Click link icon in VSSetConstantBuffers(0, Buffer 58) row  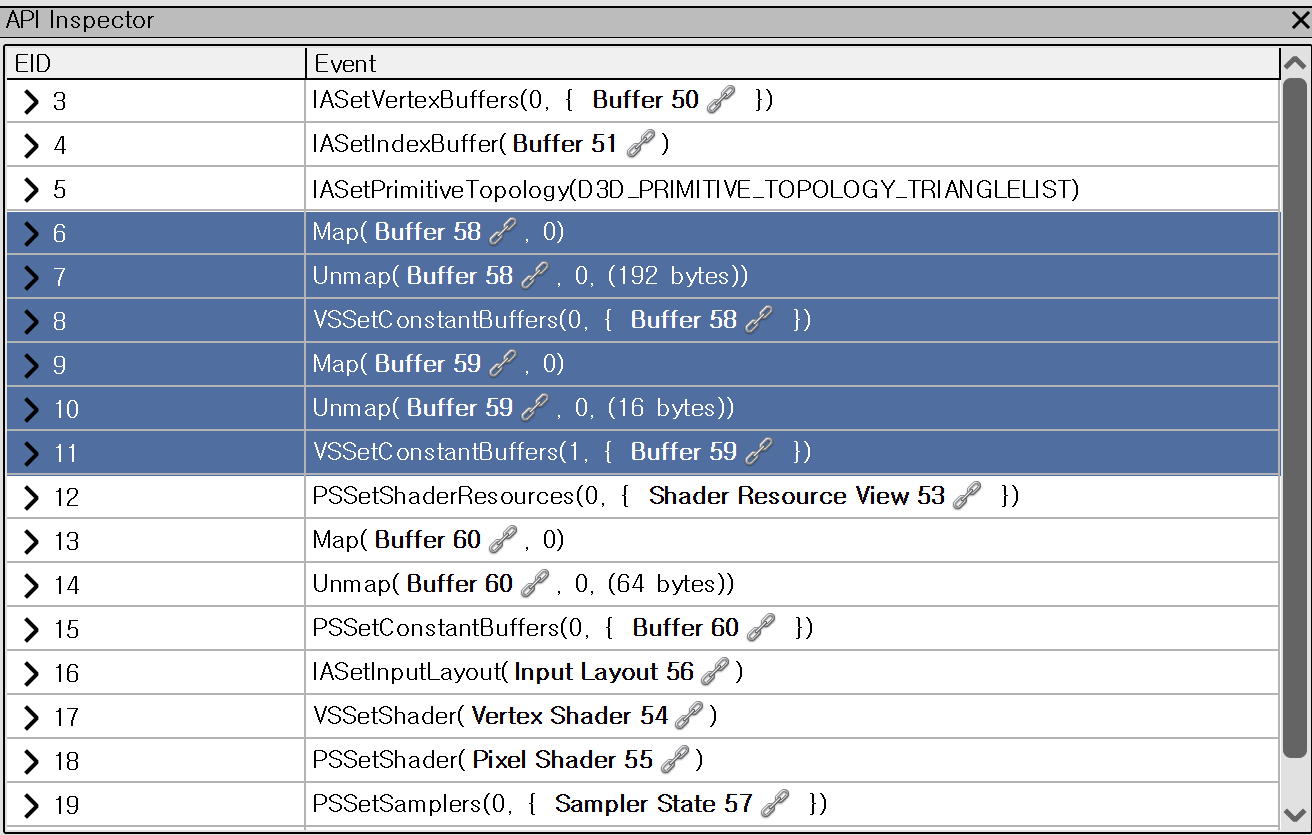click(759, 320)
